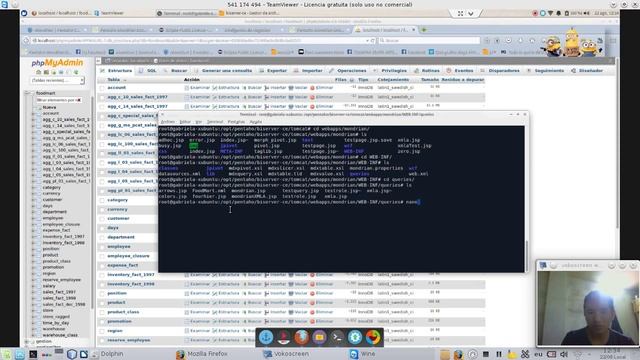Image resolution: width=640 pixels, height=360 pixels.
Task: Expand the account tree node
Action: tap(34, 113)
